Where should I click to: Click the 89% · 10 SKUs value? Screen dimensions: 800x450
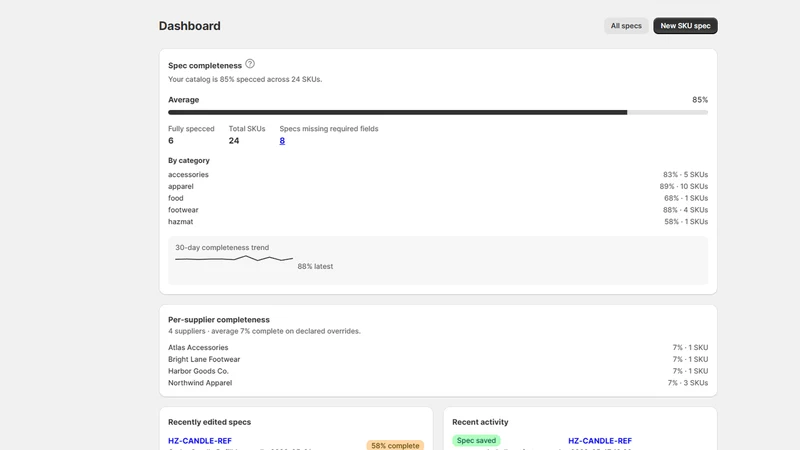click(x=684, y=186)
